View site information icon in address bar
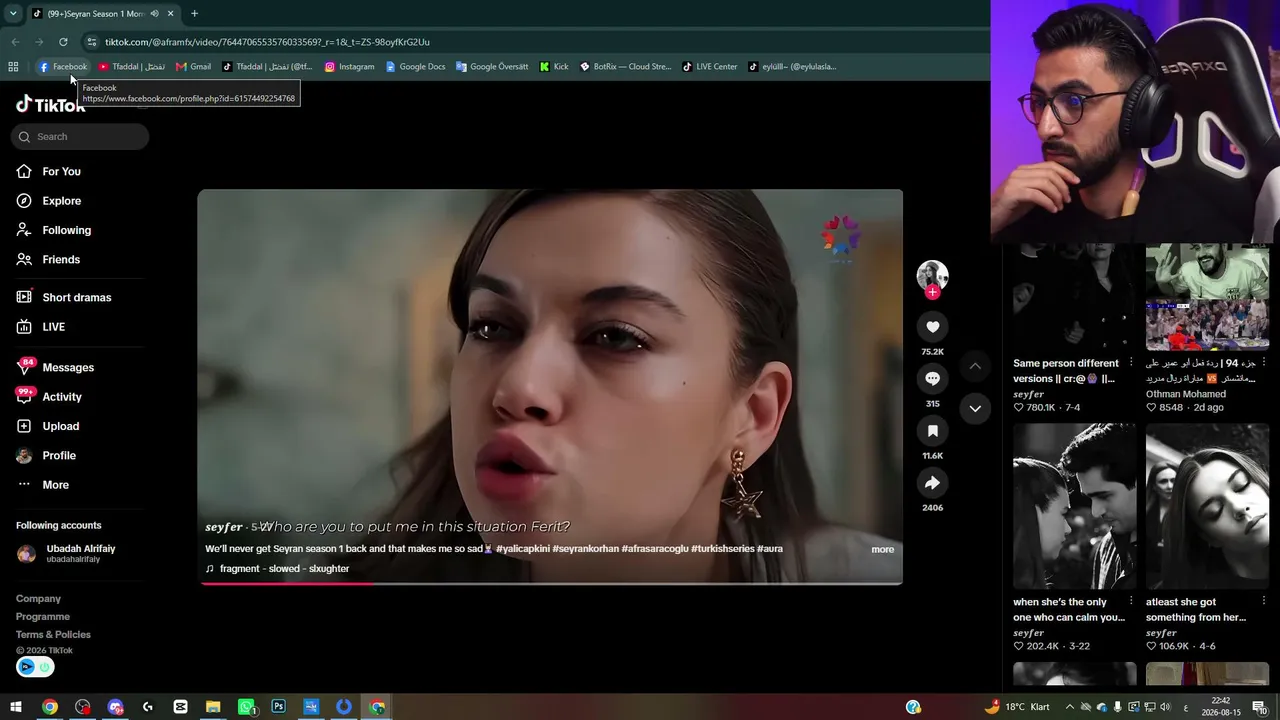The height and width of the screenshot is (720, 1280). pos(92,42)
